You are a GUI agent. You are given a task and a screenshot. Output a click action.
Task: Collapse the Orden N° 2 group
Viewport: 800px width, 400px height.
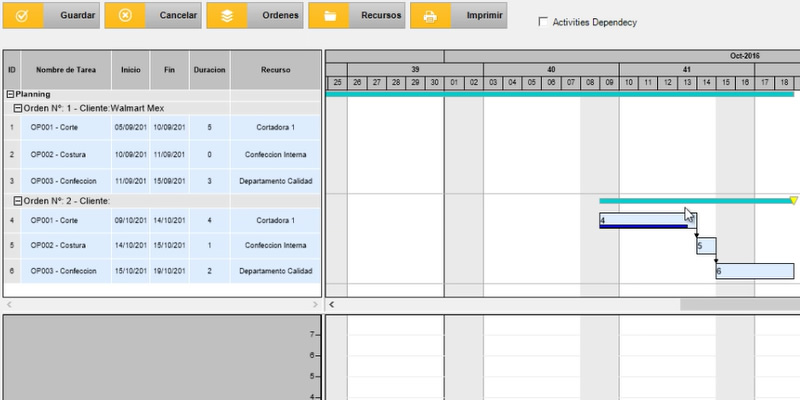(x=18, y=201)
